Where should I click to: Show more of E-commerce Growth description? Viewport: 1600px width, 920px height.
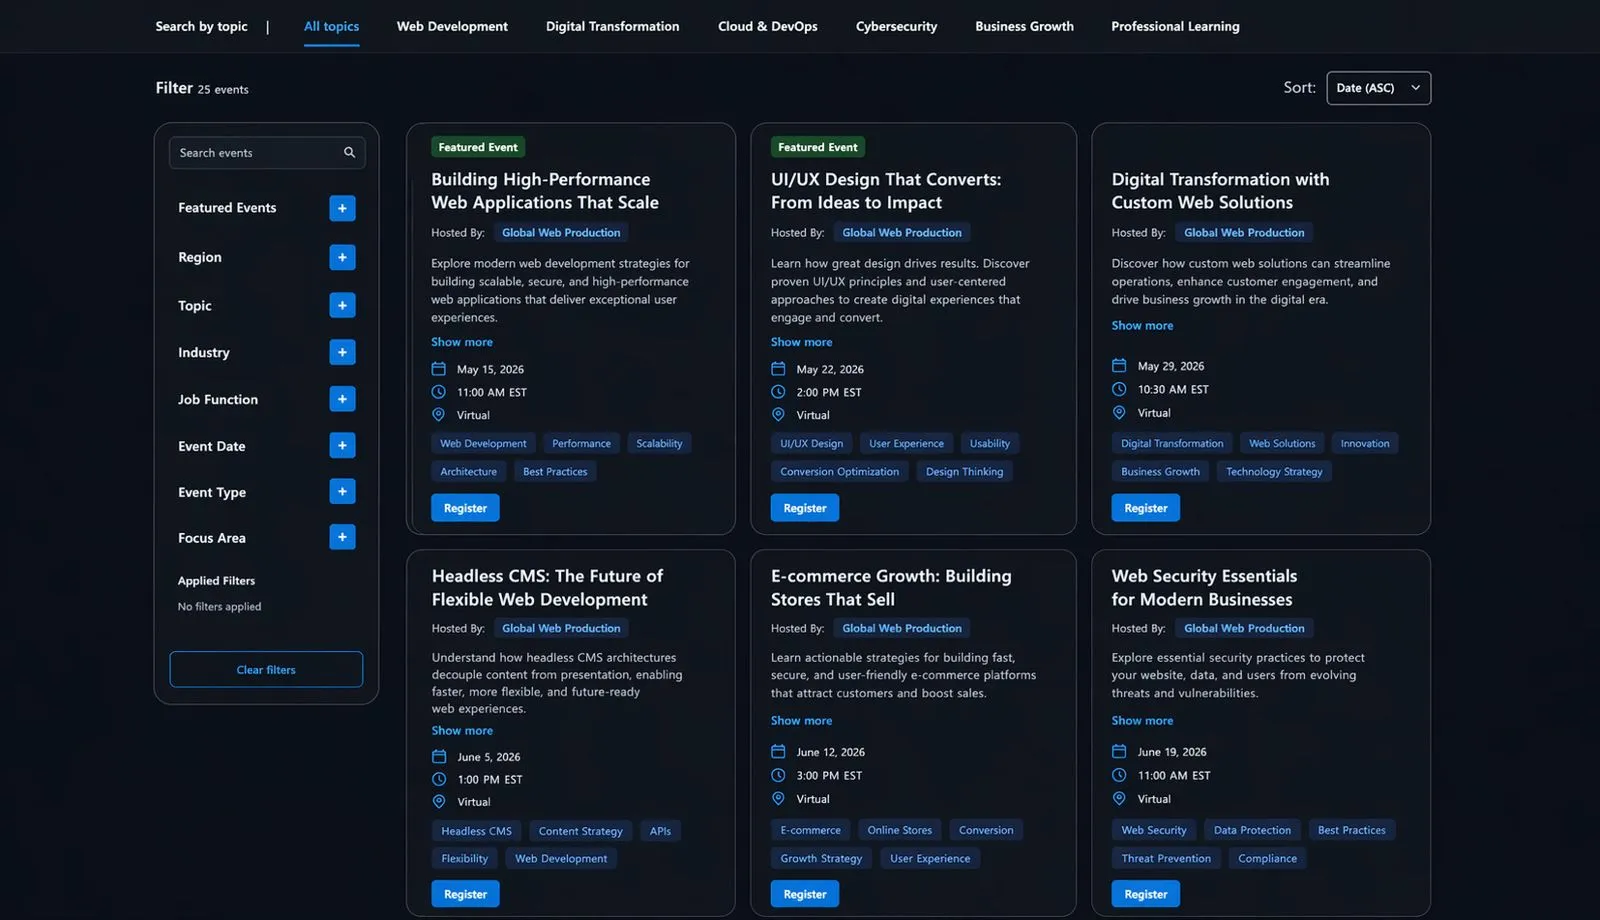[x=801, y=721]
